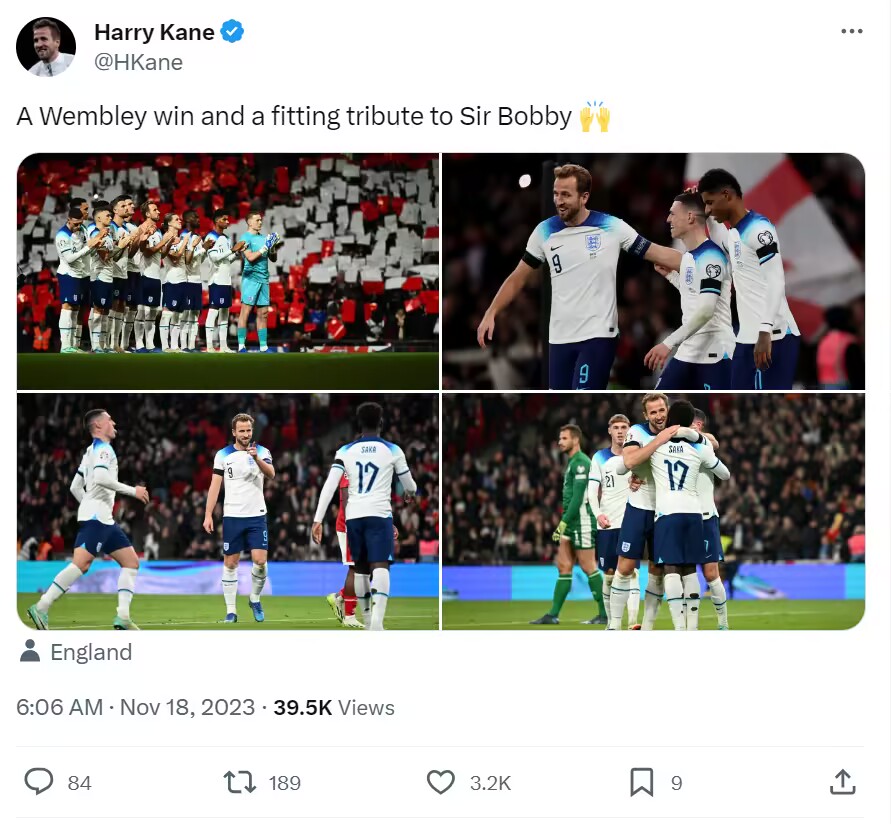The width and height of the screenshot is (891, 824).
Task: Like the tweet with heart icon
Action: (x=441, y=782)
